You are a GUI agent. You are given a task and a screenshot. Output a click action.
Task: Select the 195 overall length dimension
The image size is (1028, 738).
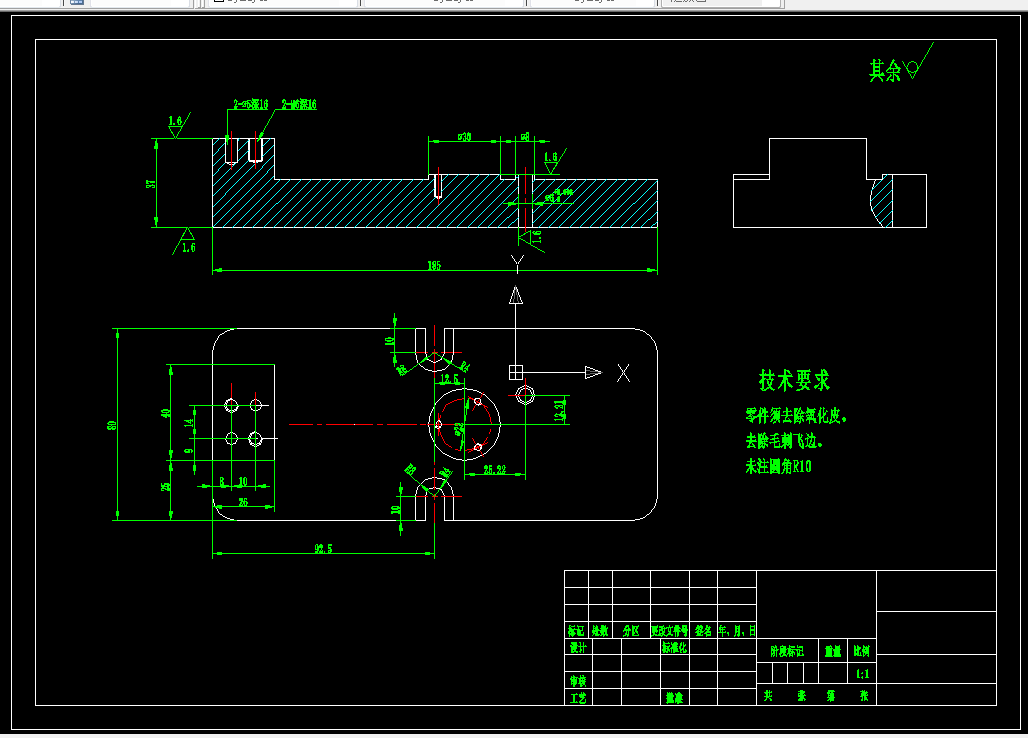tap(434, 265)
